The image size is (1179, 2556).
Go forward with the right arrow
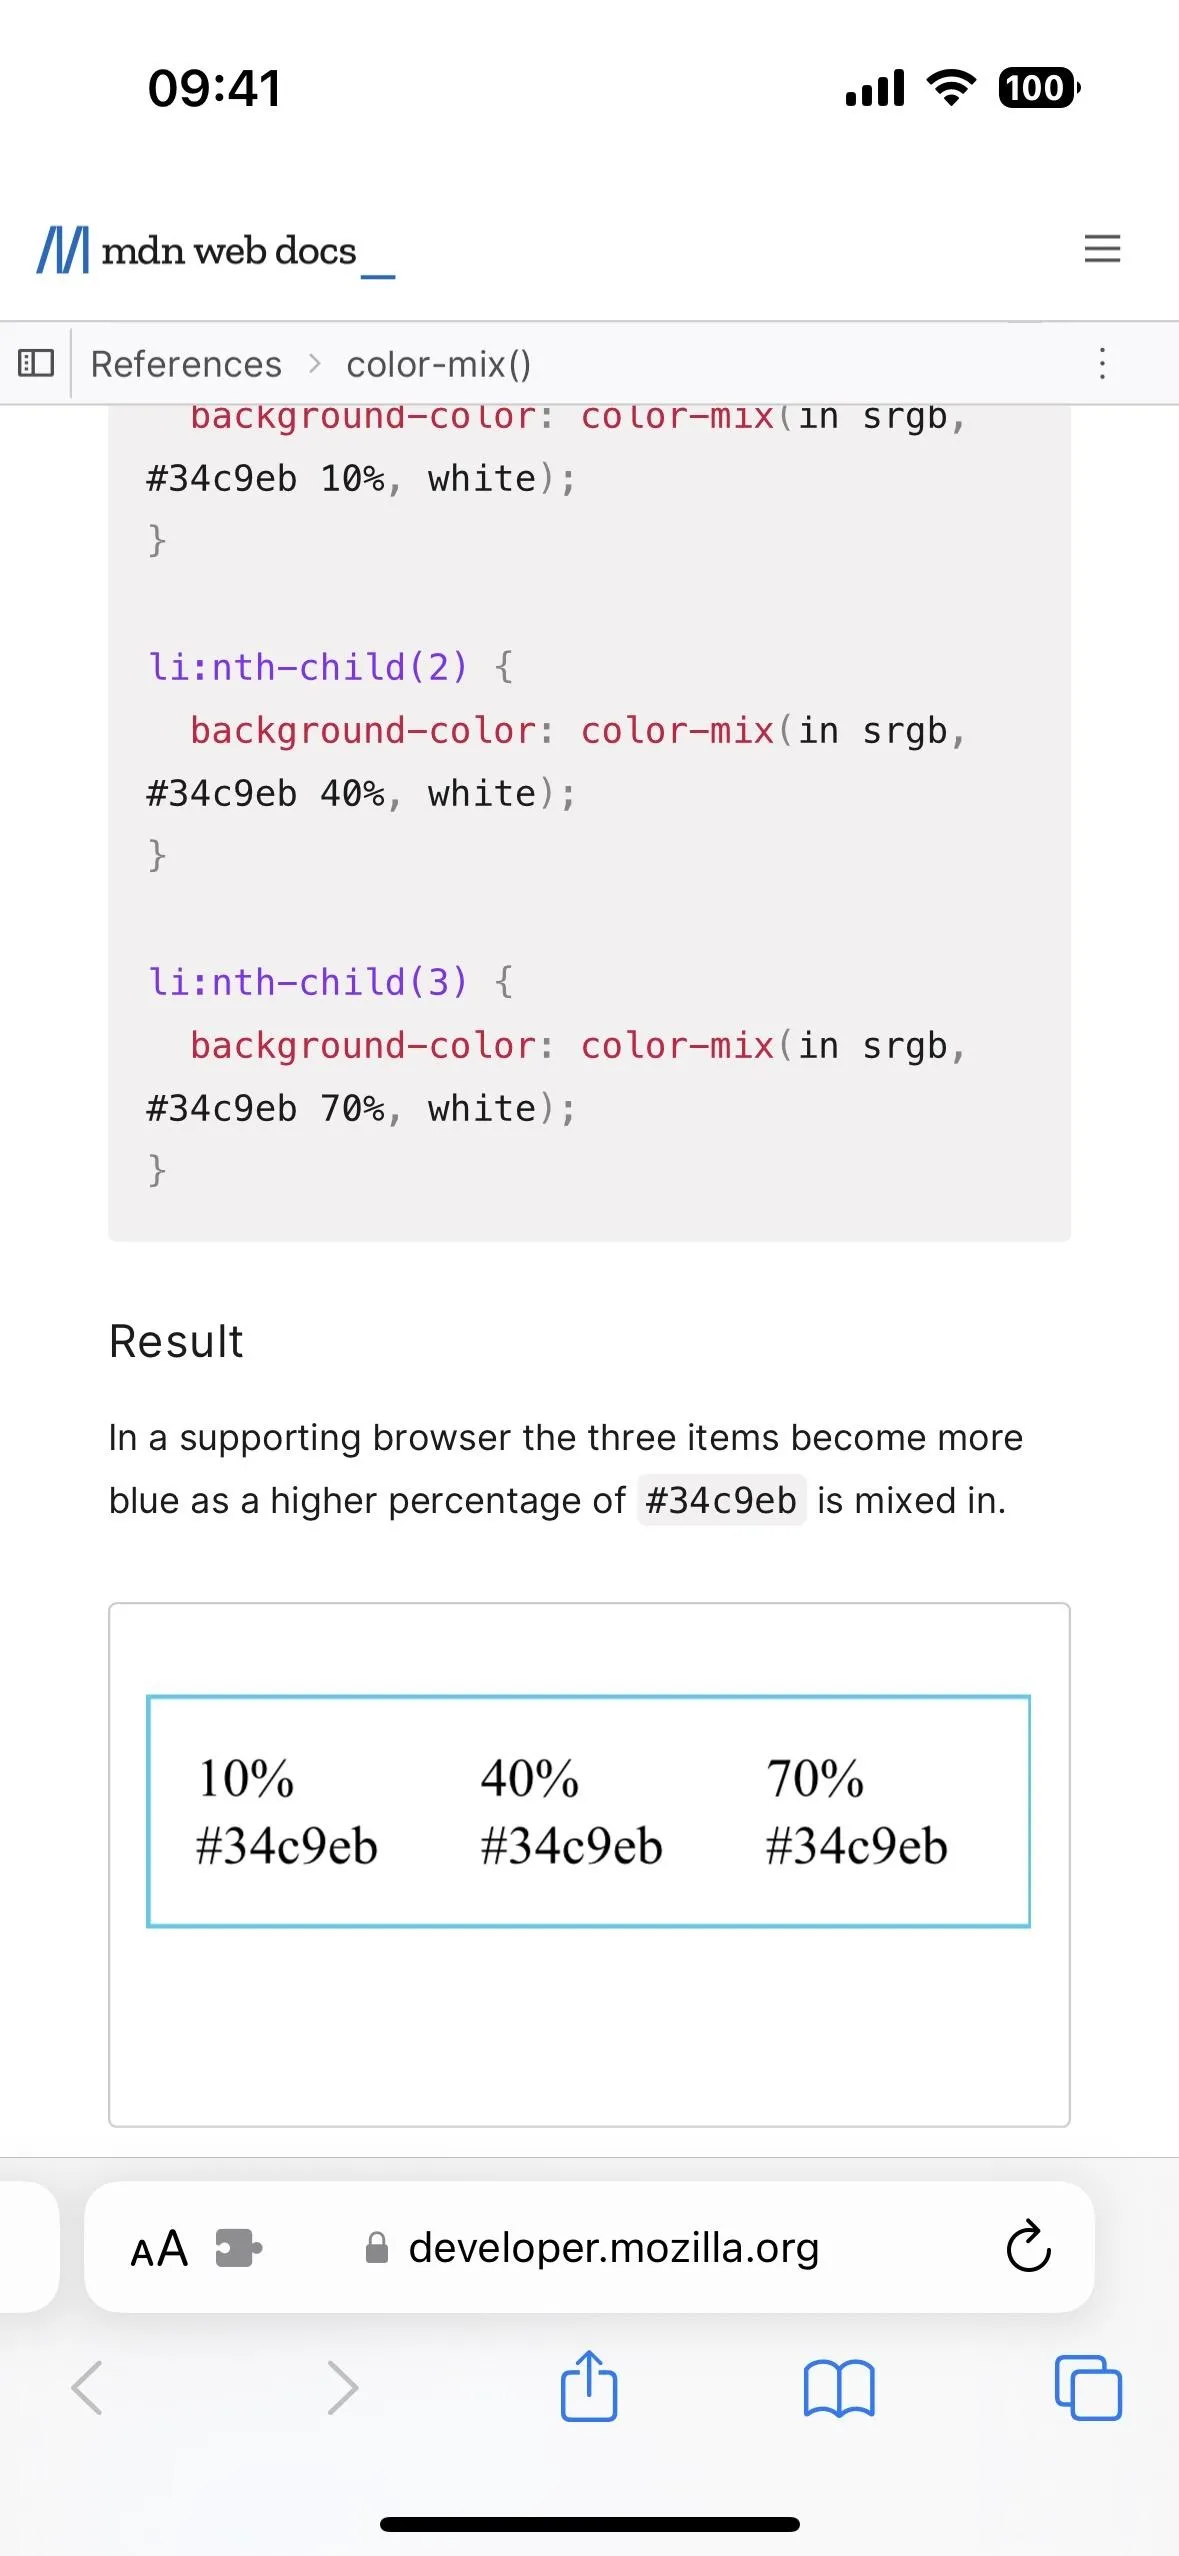[342, 2388]
